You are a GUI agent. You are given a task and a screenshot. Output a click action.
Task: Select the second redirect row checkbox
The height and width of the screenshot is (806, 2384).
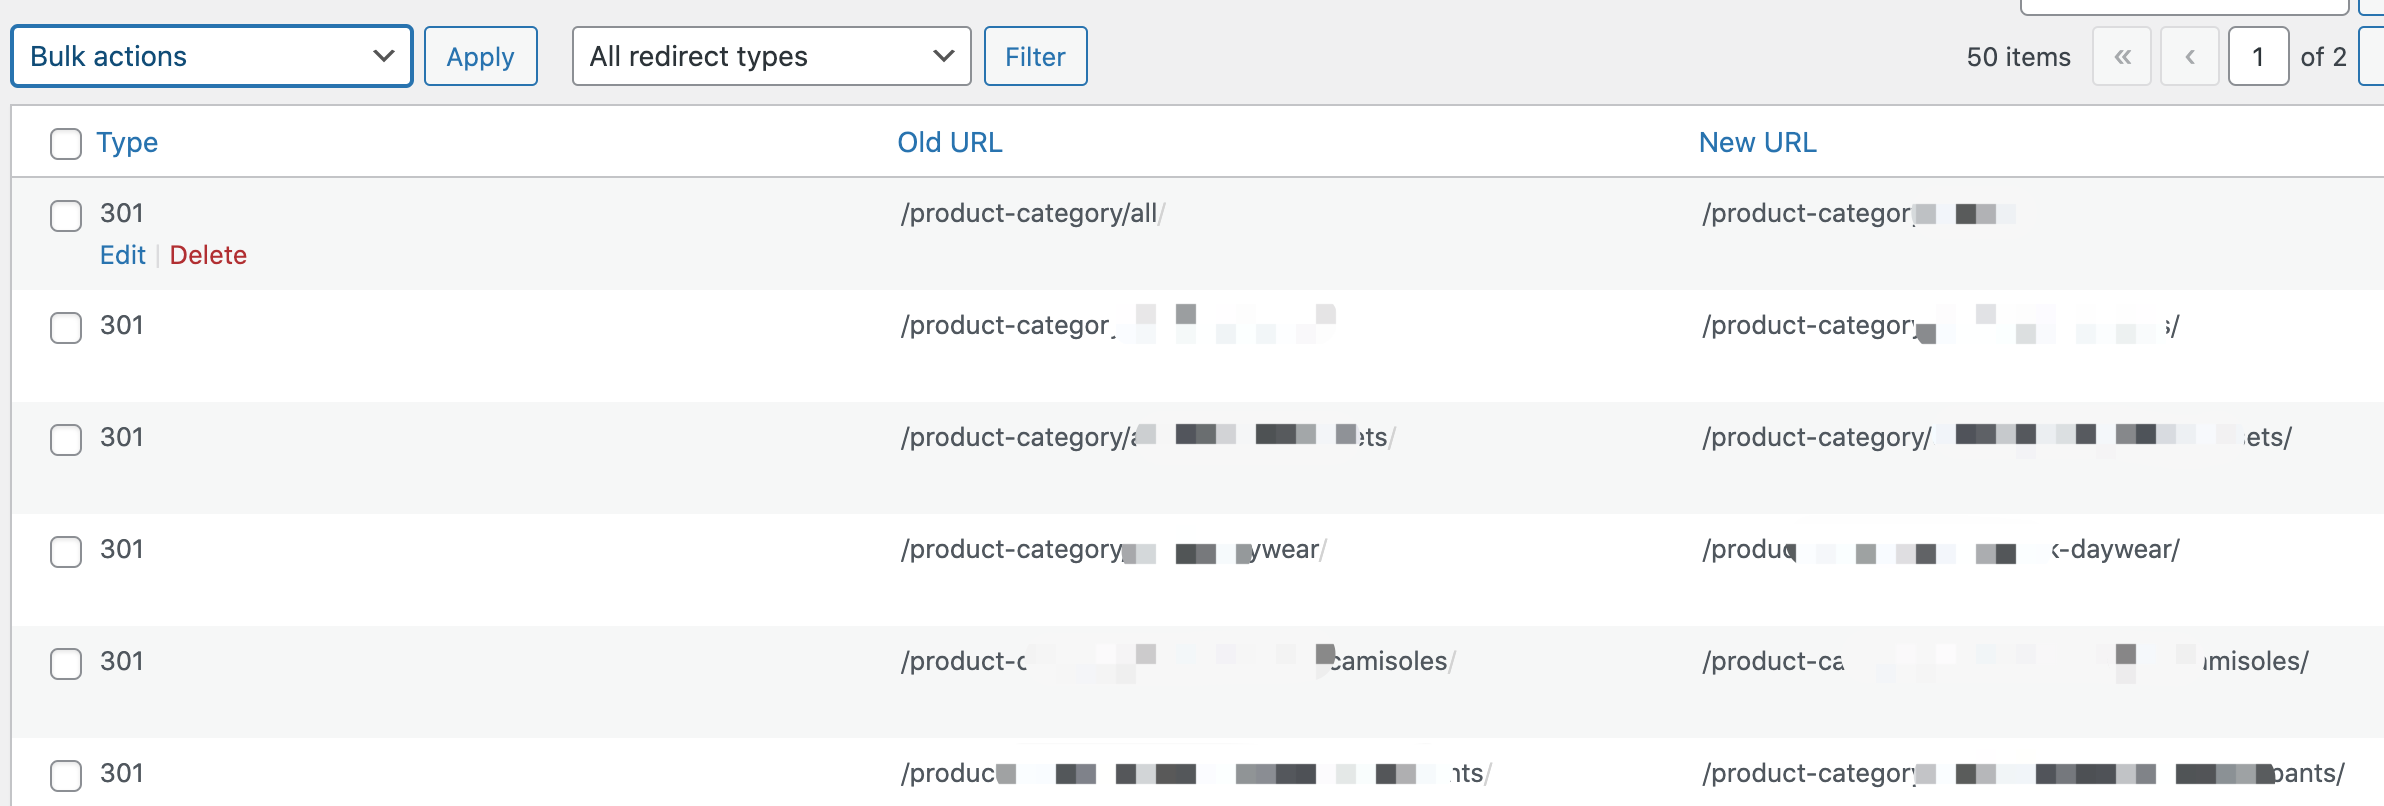point(66,327)
